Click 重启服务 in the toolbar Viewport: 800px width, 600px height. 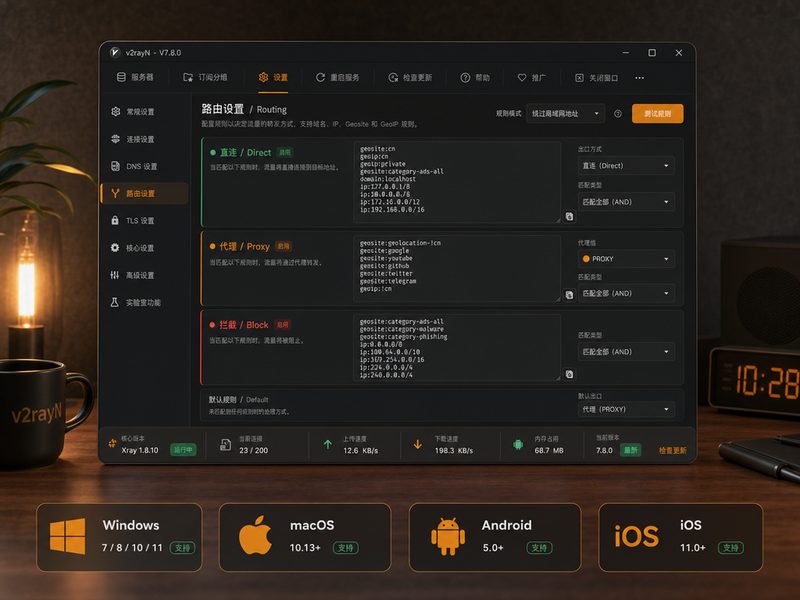tap(337, 78)
